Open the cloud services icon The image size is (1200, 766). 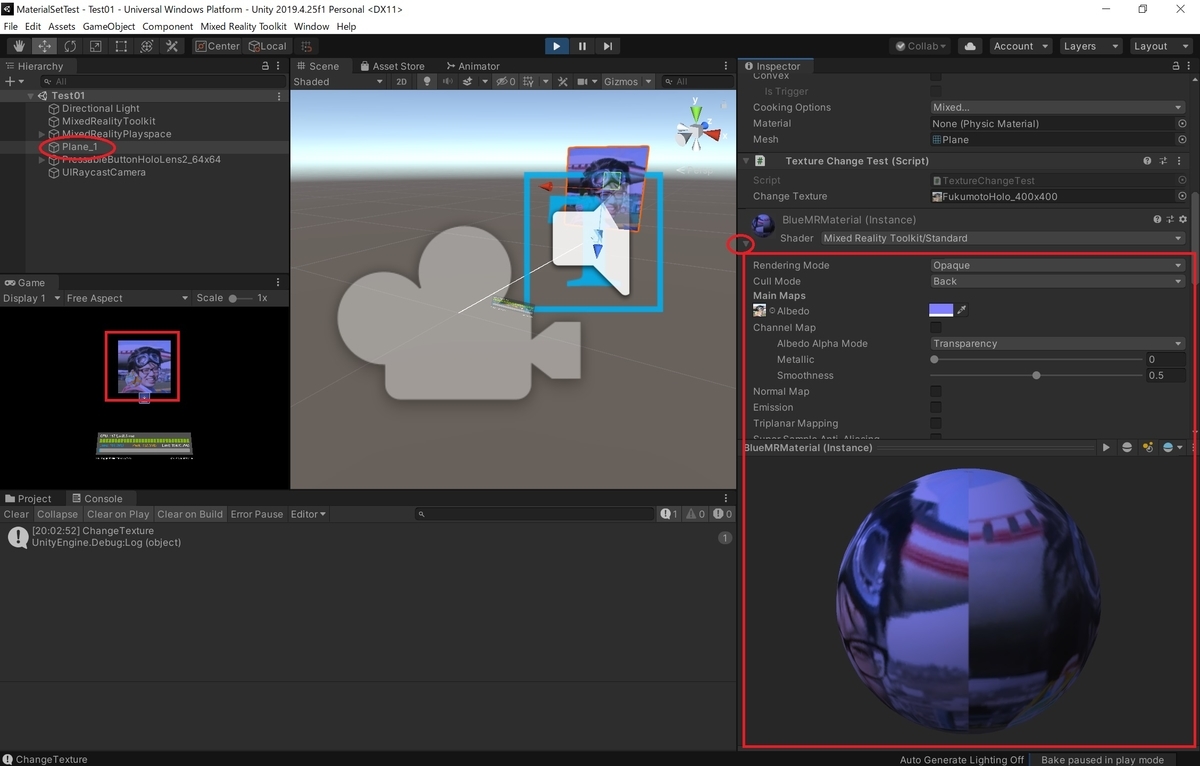pos(969,46)
